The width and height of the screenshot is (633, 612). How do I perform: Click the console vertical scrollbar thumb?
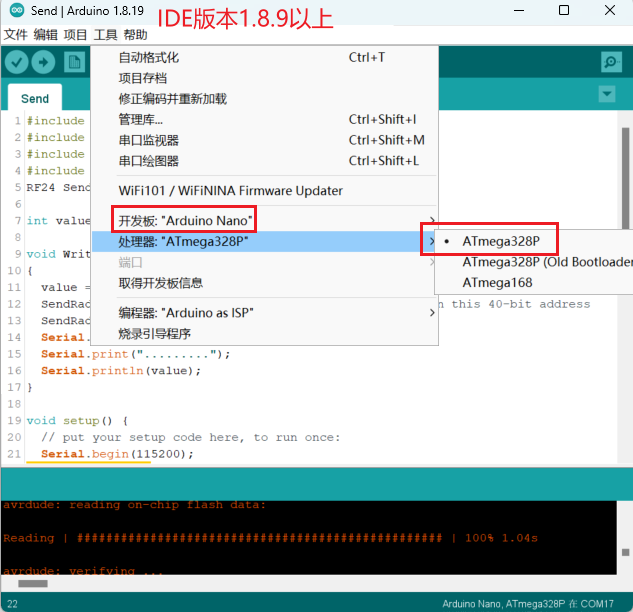pyautogui.click(x=625, y=552)
